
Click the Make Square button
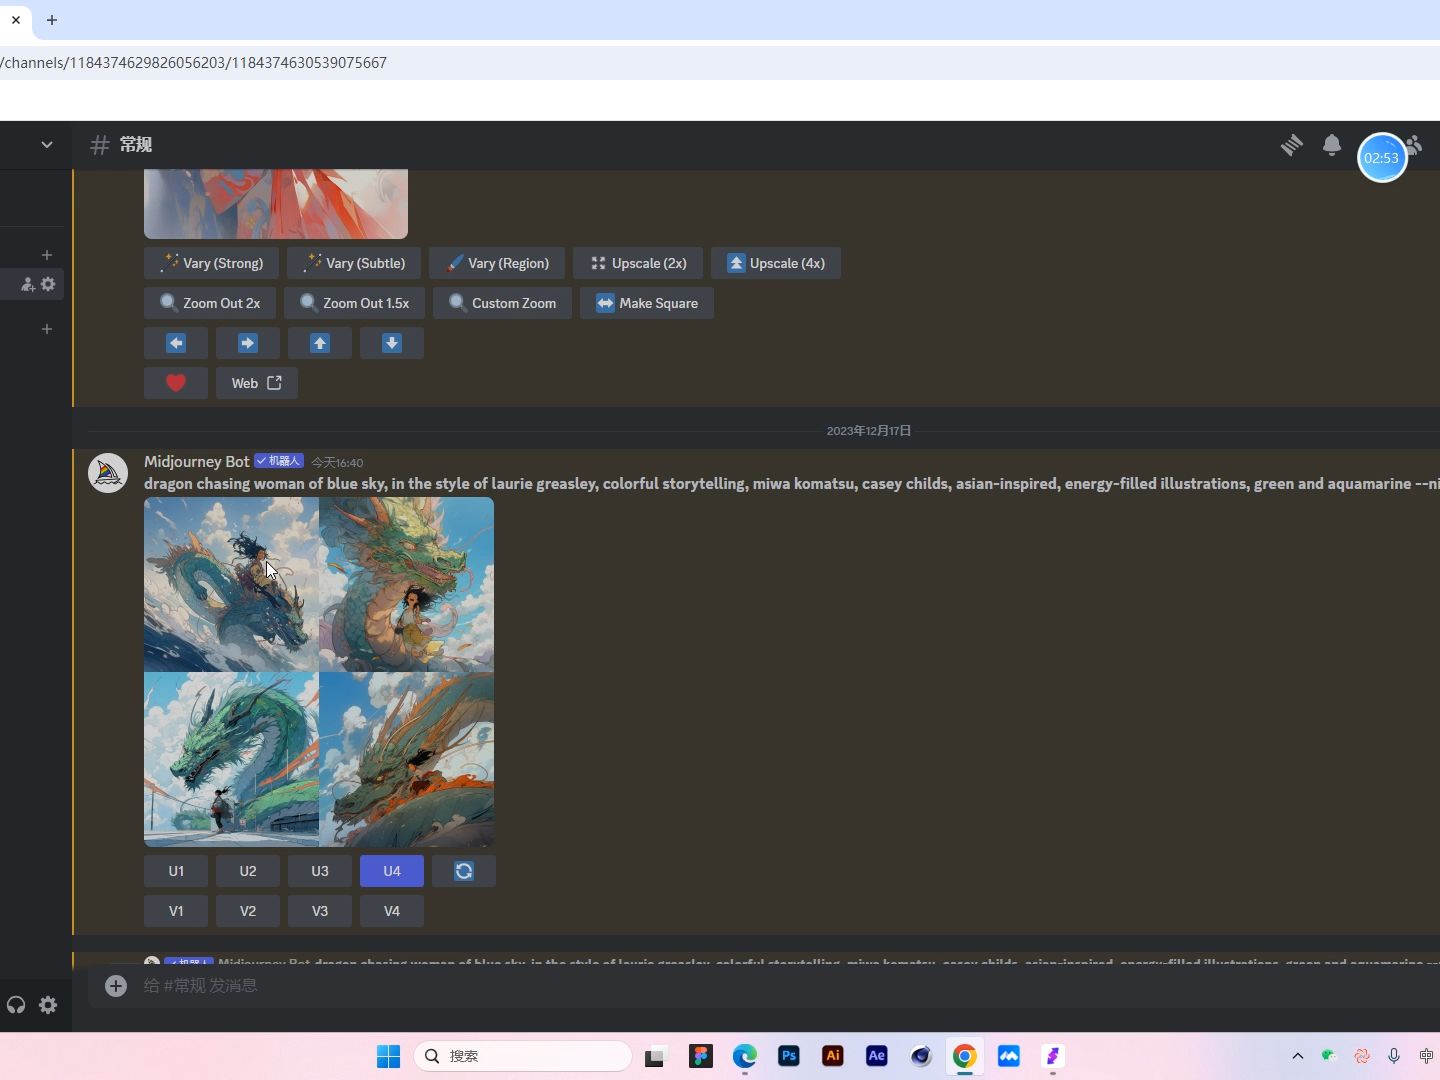(647, 303)
